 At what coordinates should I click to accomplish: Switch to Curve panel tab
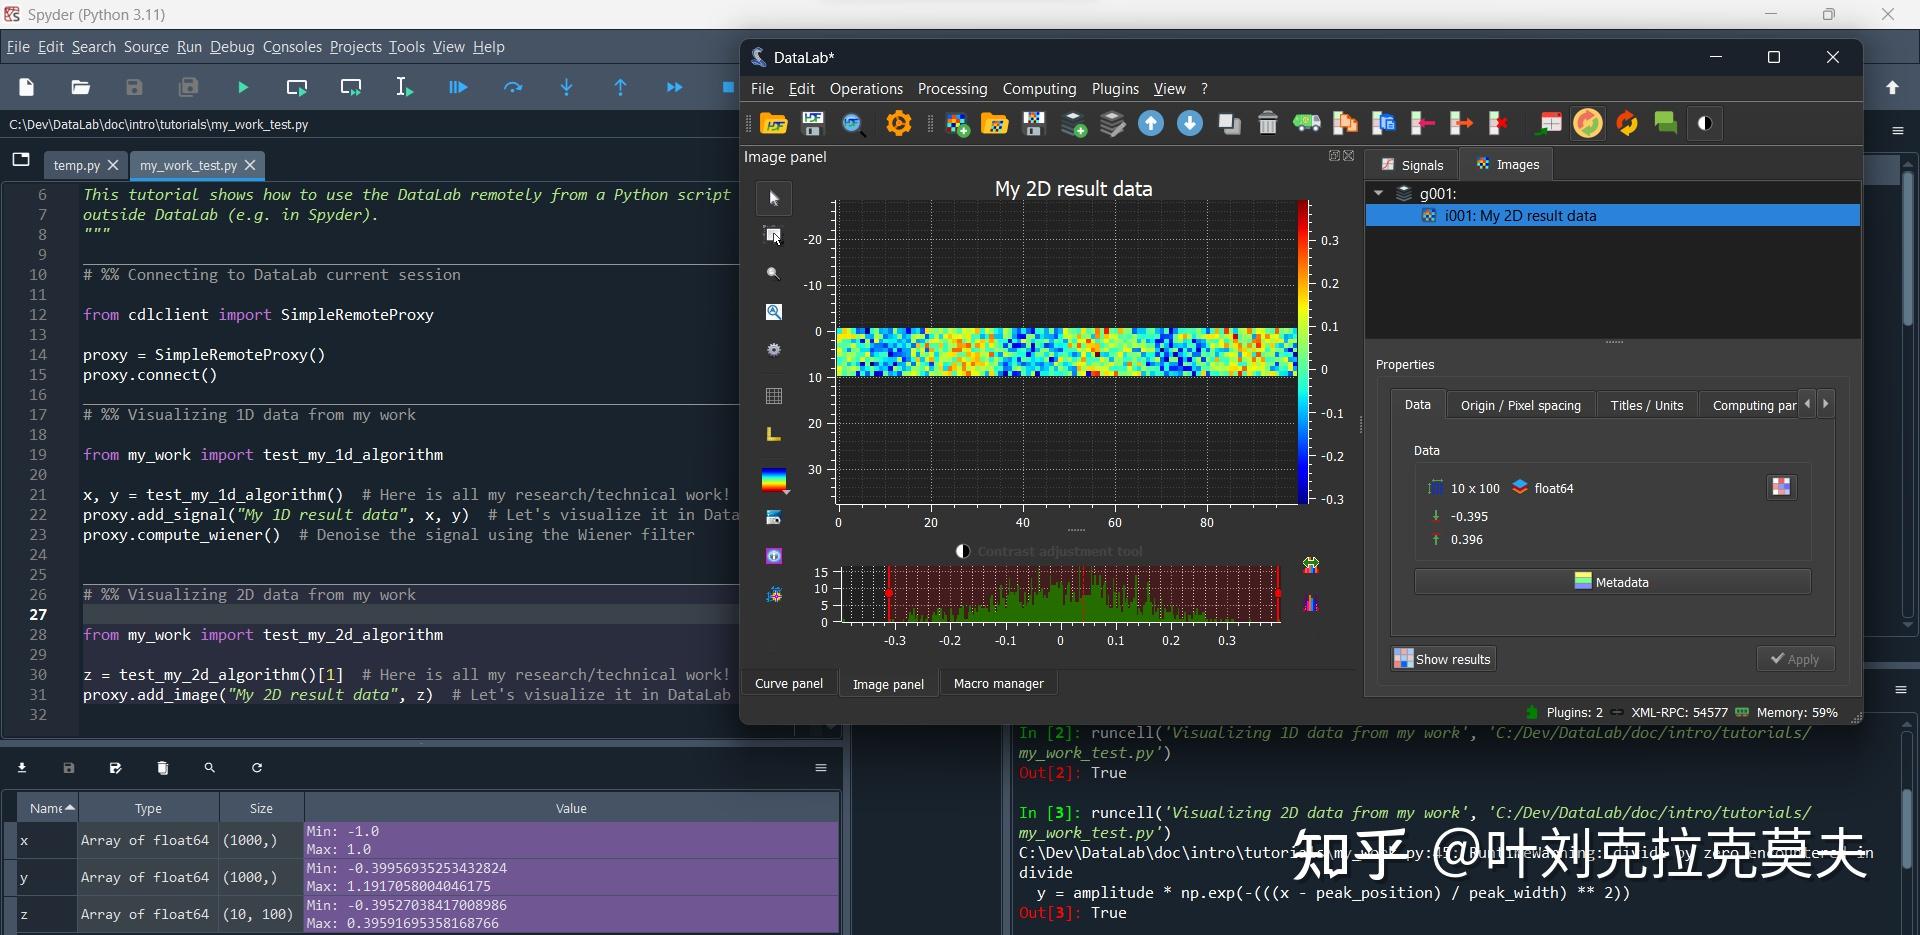[788, 684]
